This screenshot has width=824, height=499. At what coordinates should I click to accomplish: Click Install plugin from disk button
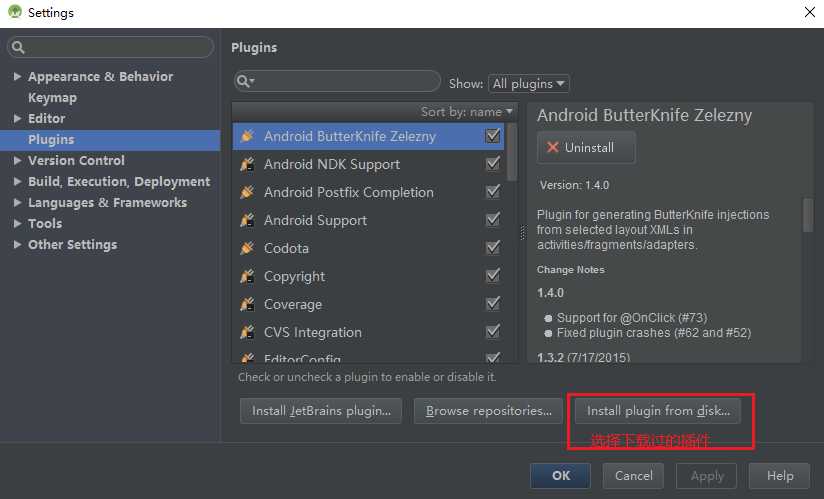[658, 411]
